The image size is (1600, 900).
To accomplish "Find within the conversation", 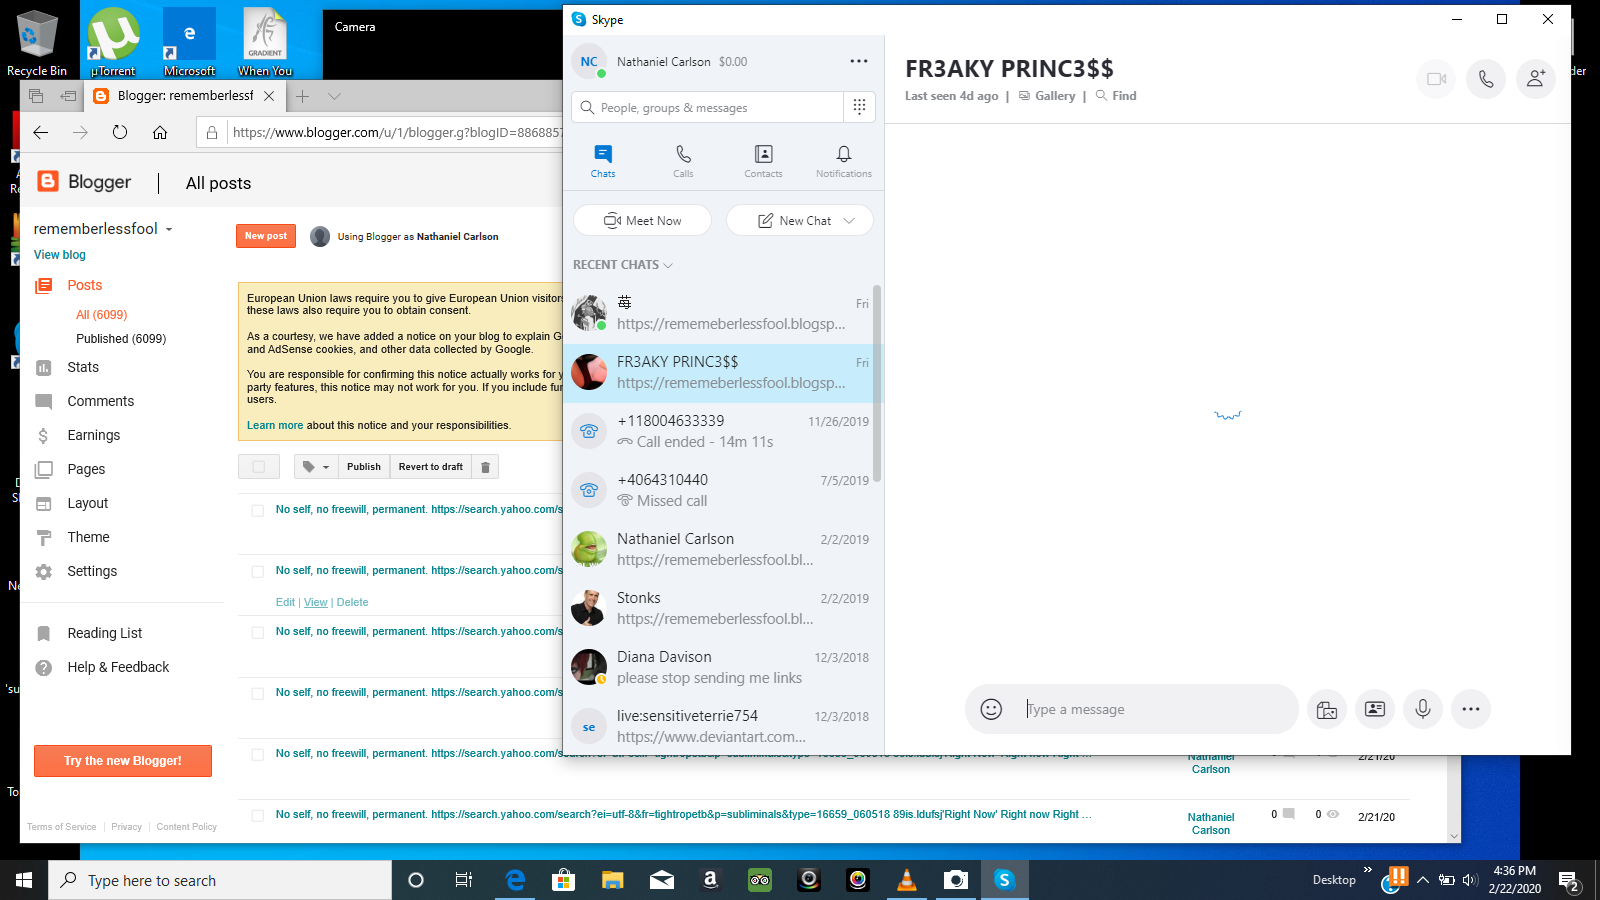I will 1116,96.
